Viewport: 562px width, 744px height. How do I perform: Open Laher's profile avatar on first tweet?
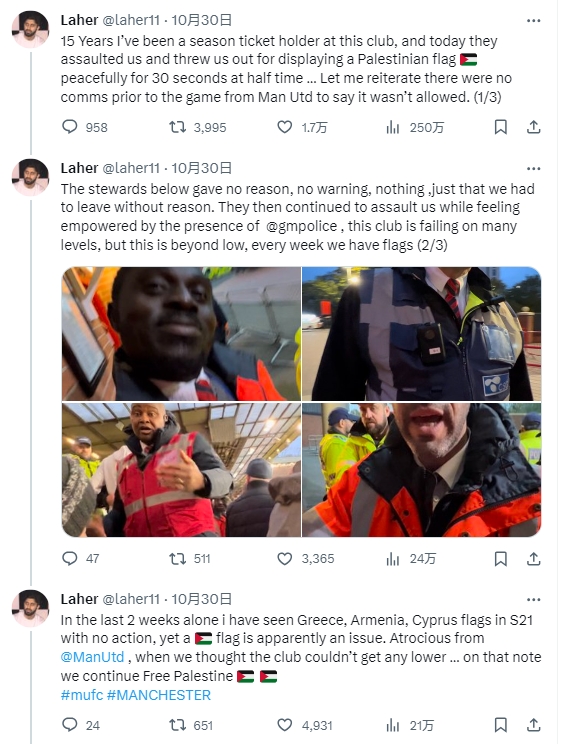point(30,29)
